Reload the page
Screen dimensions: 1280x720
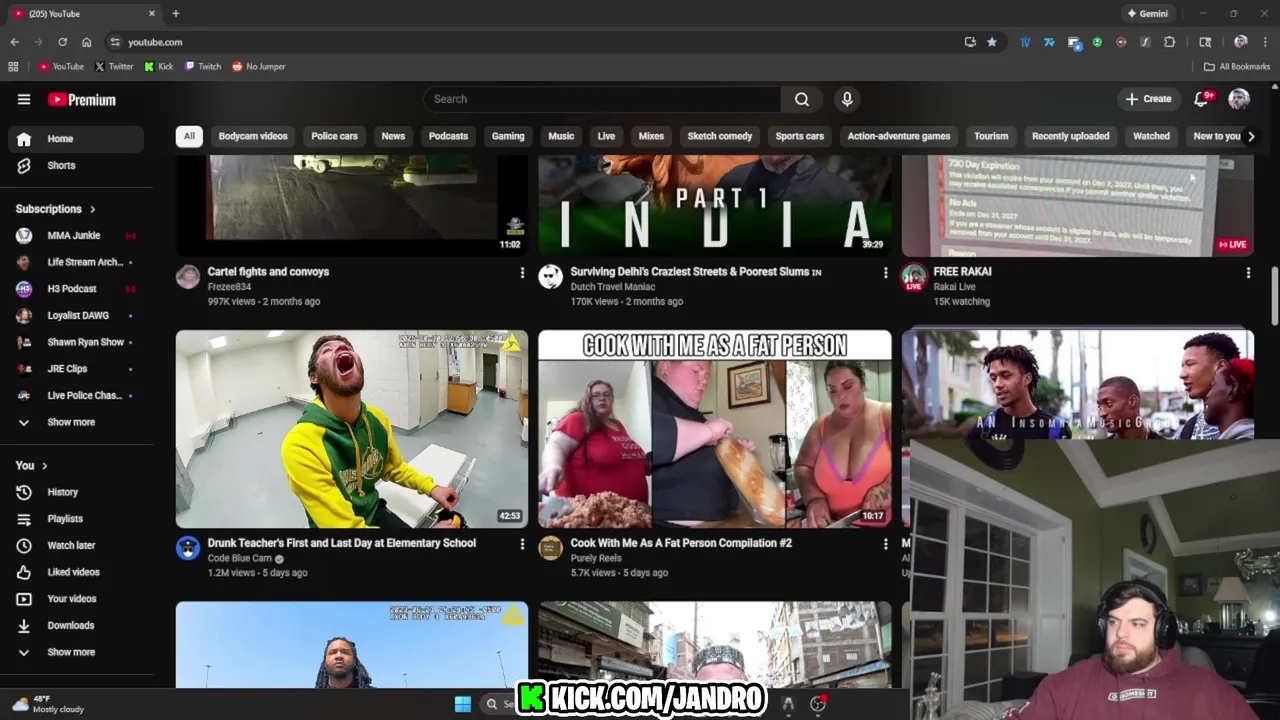point(62,42)
